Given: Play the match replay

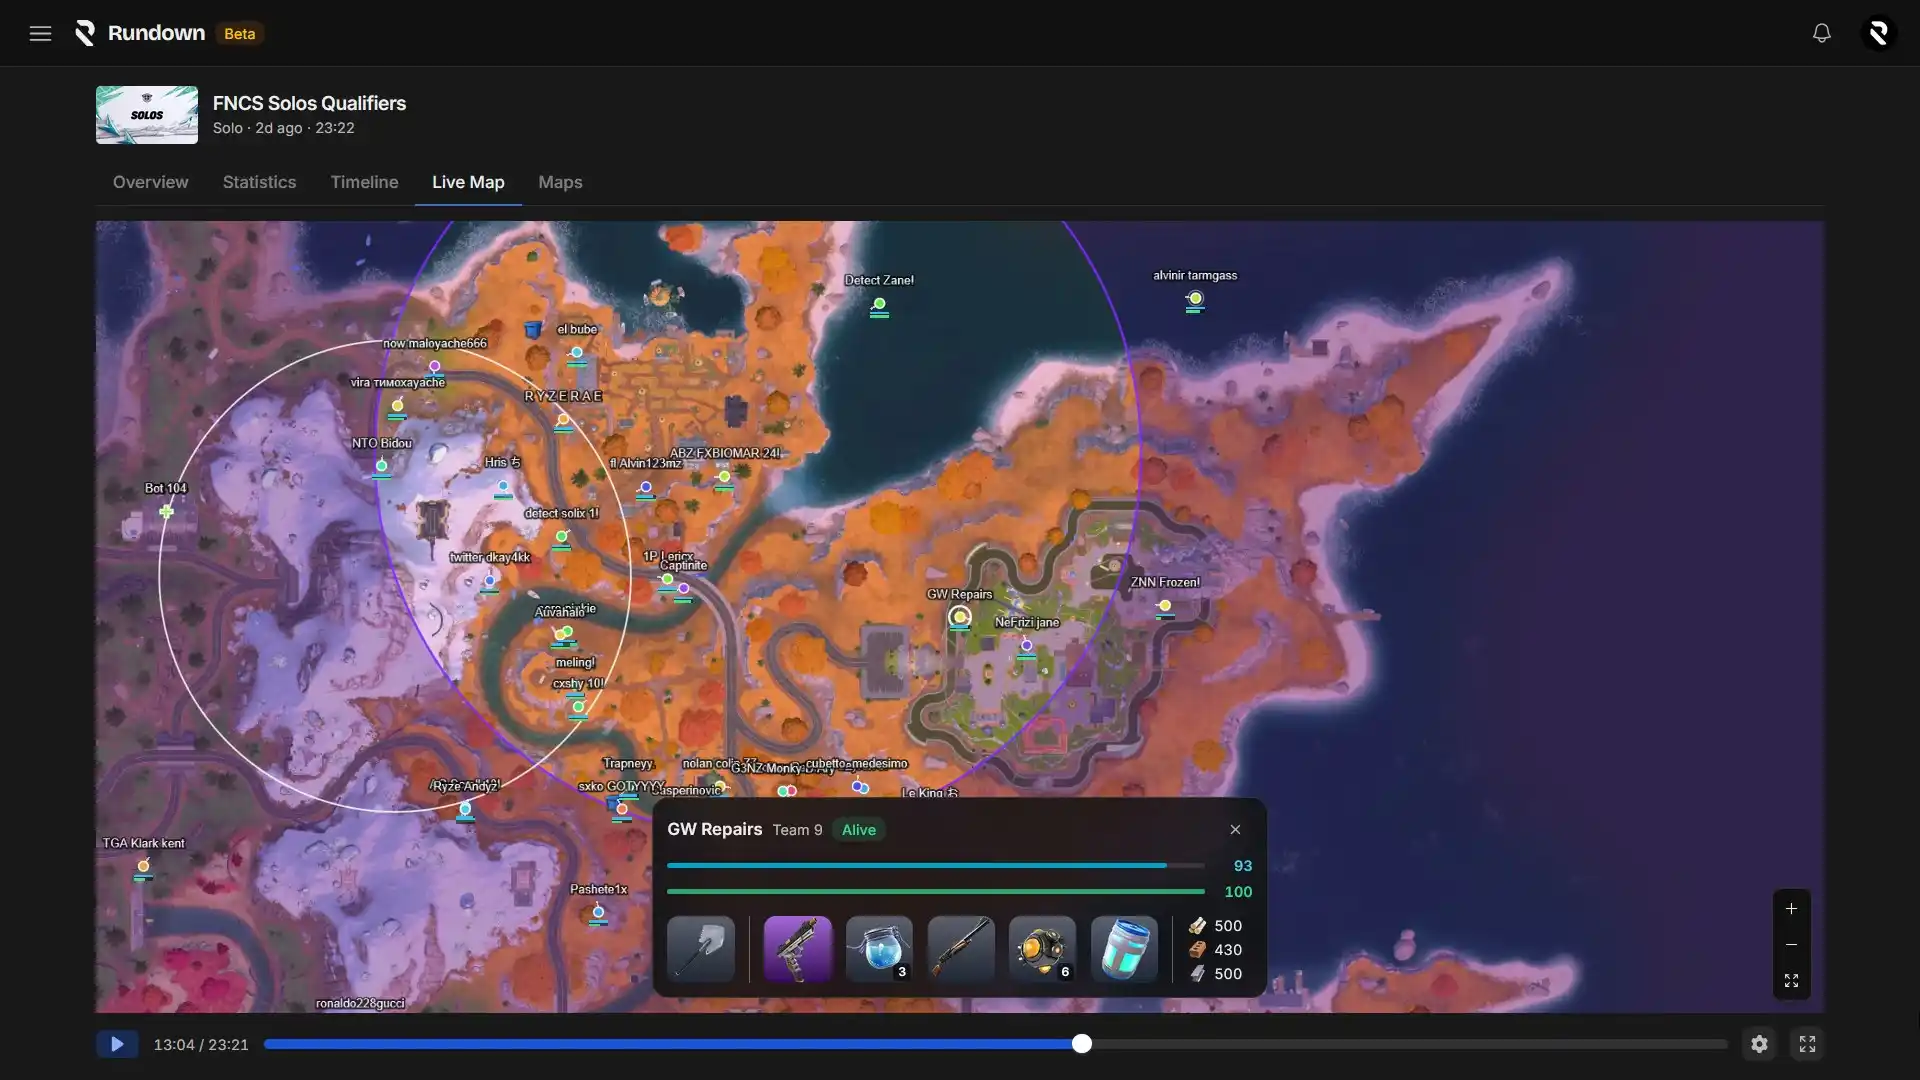Looking at the screenshot, I should click(117, 1044).
